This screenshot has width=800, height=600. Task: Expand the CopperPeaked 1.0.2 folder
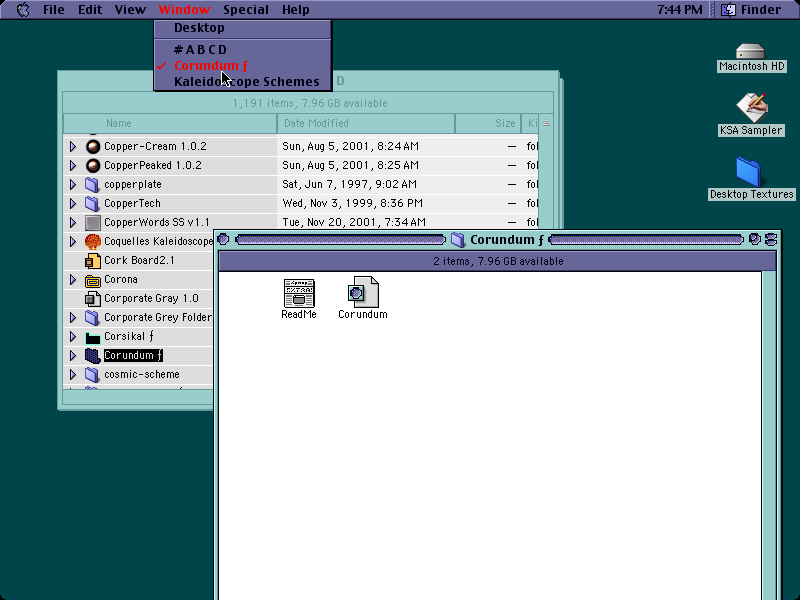click(73, 165)
